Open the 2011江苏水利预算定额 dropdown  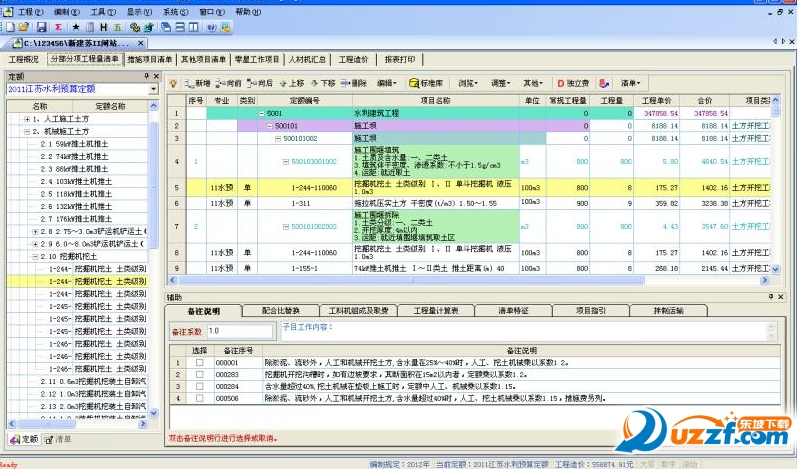pos(153,89)
